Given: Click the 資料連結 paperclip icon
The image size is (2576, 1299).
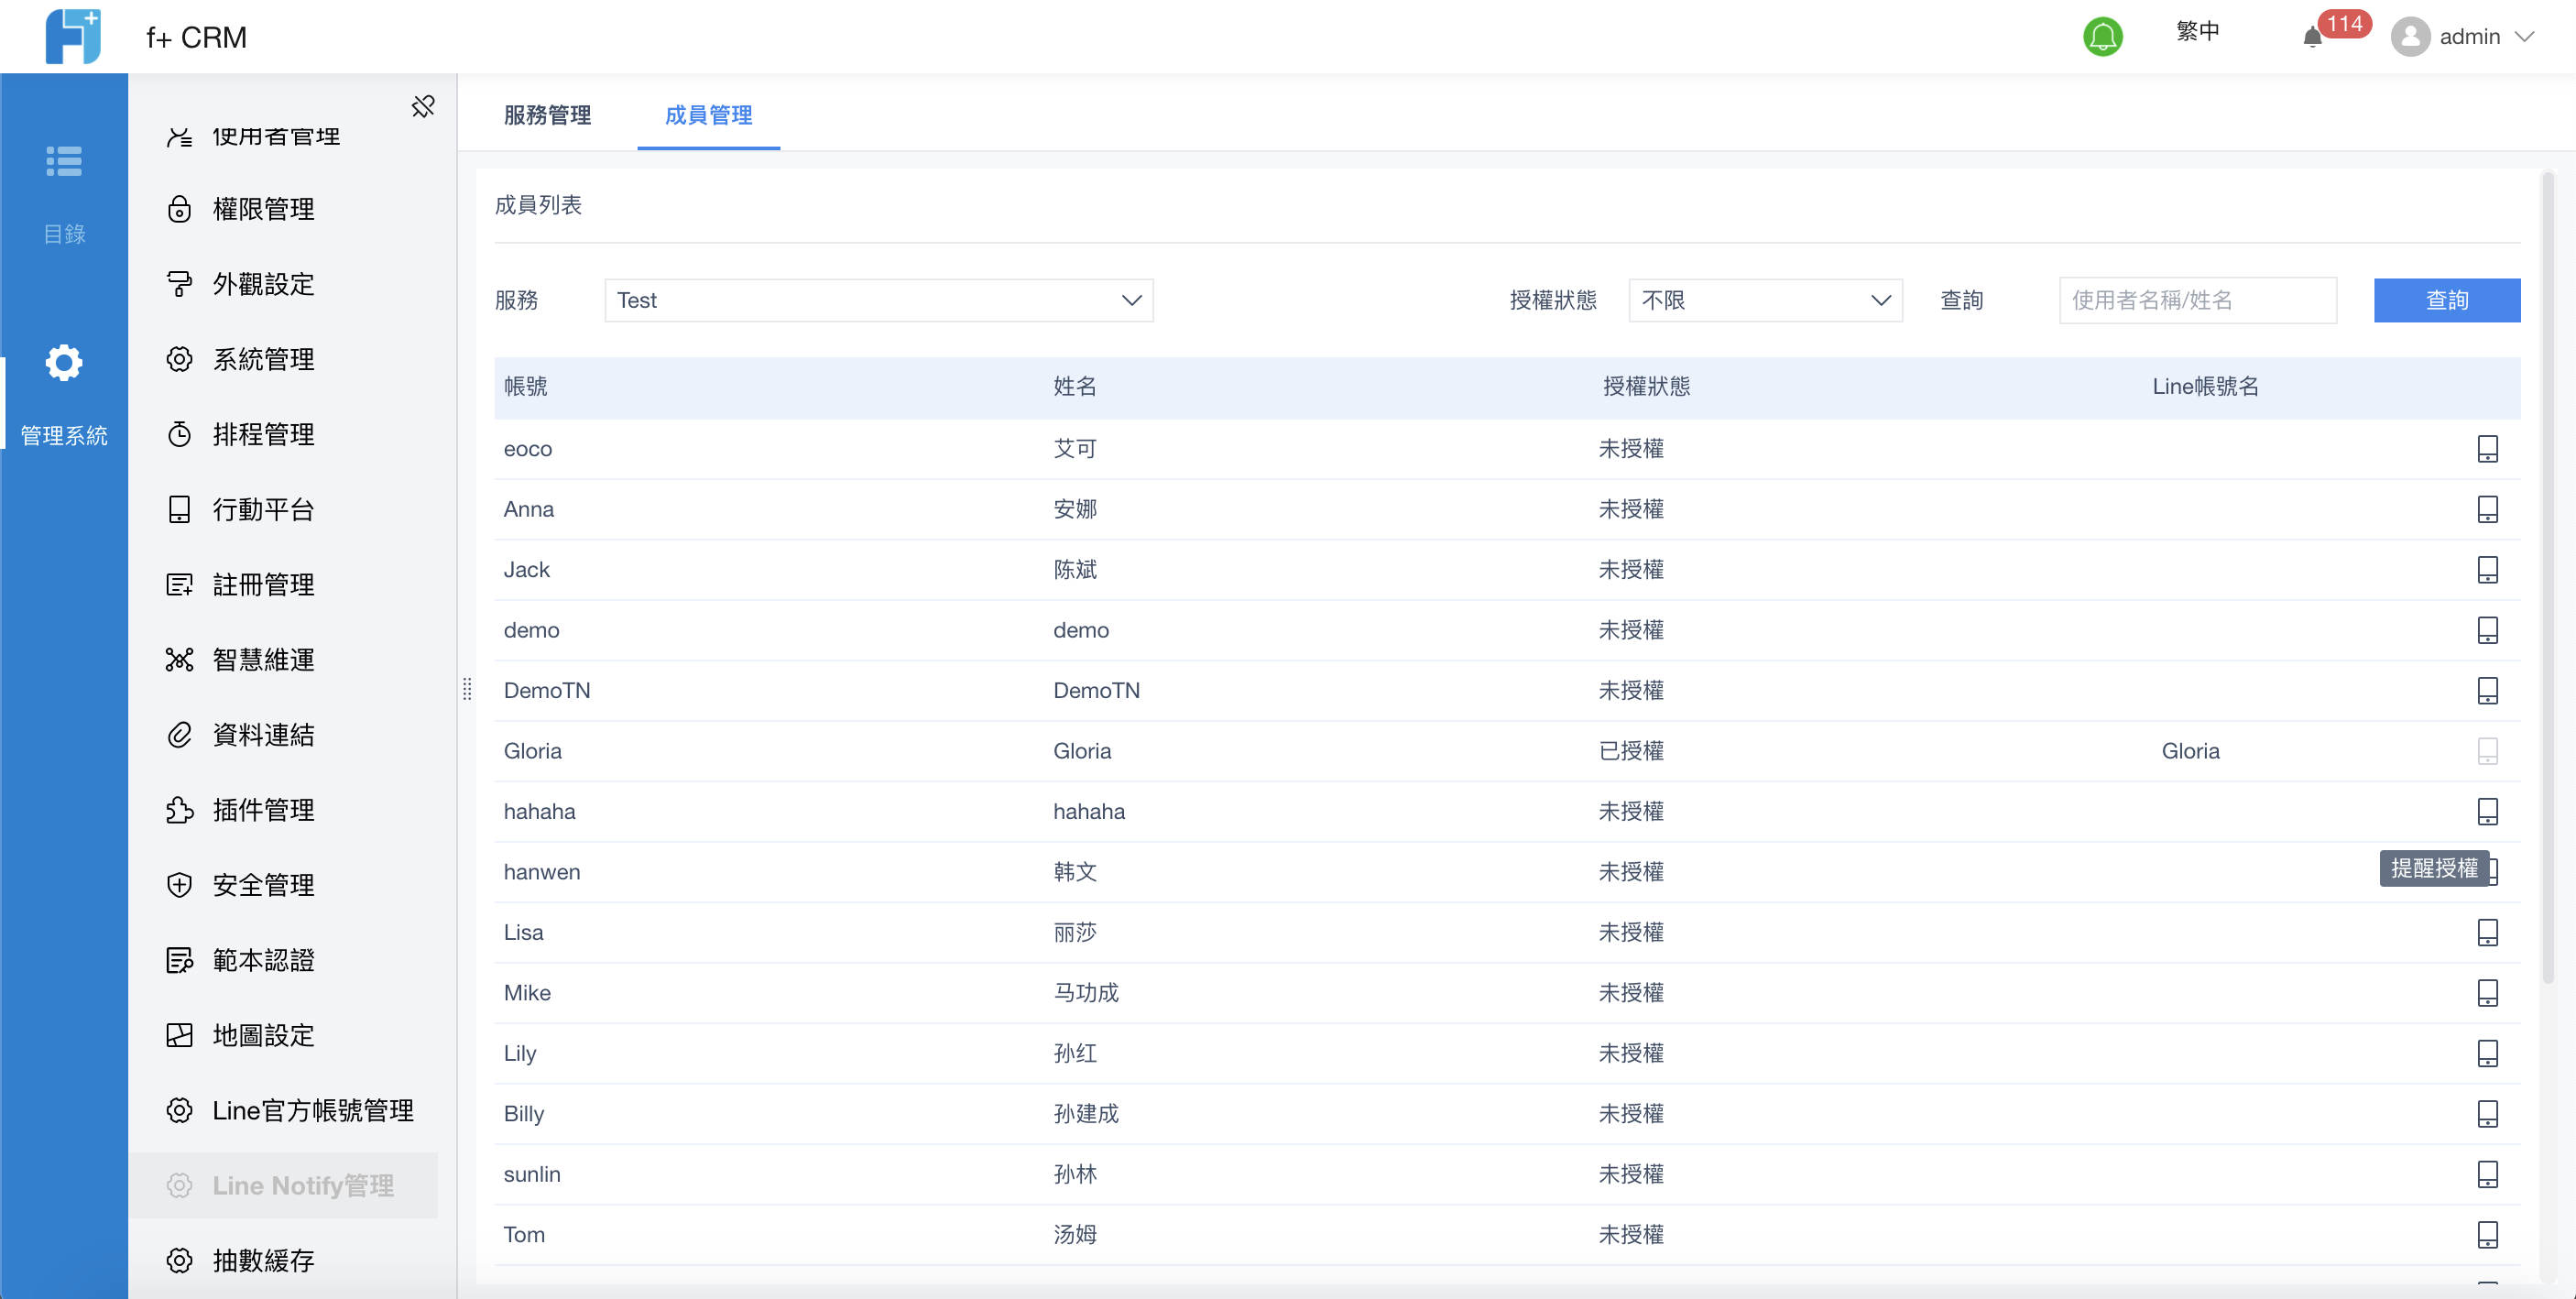Looking at the screenshot, I should (179, 735).
